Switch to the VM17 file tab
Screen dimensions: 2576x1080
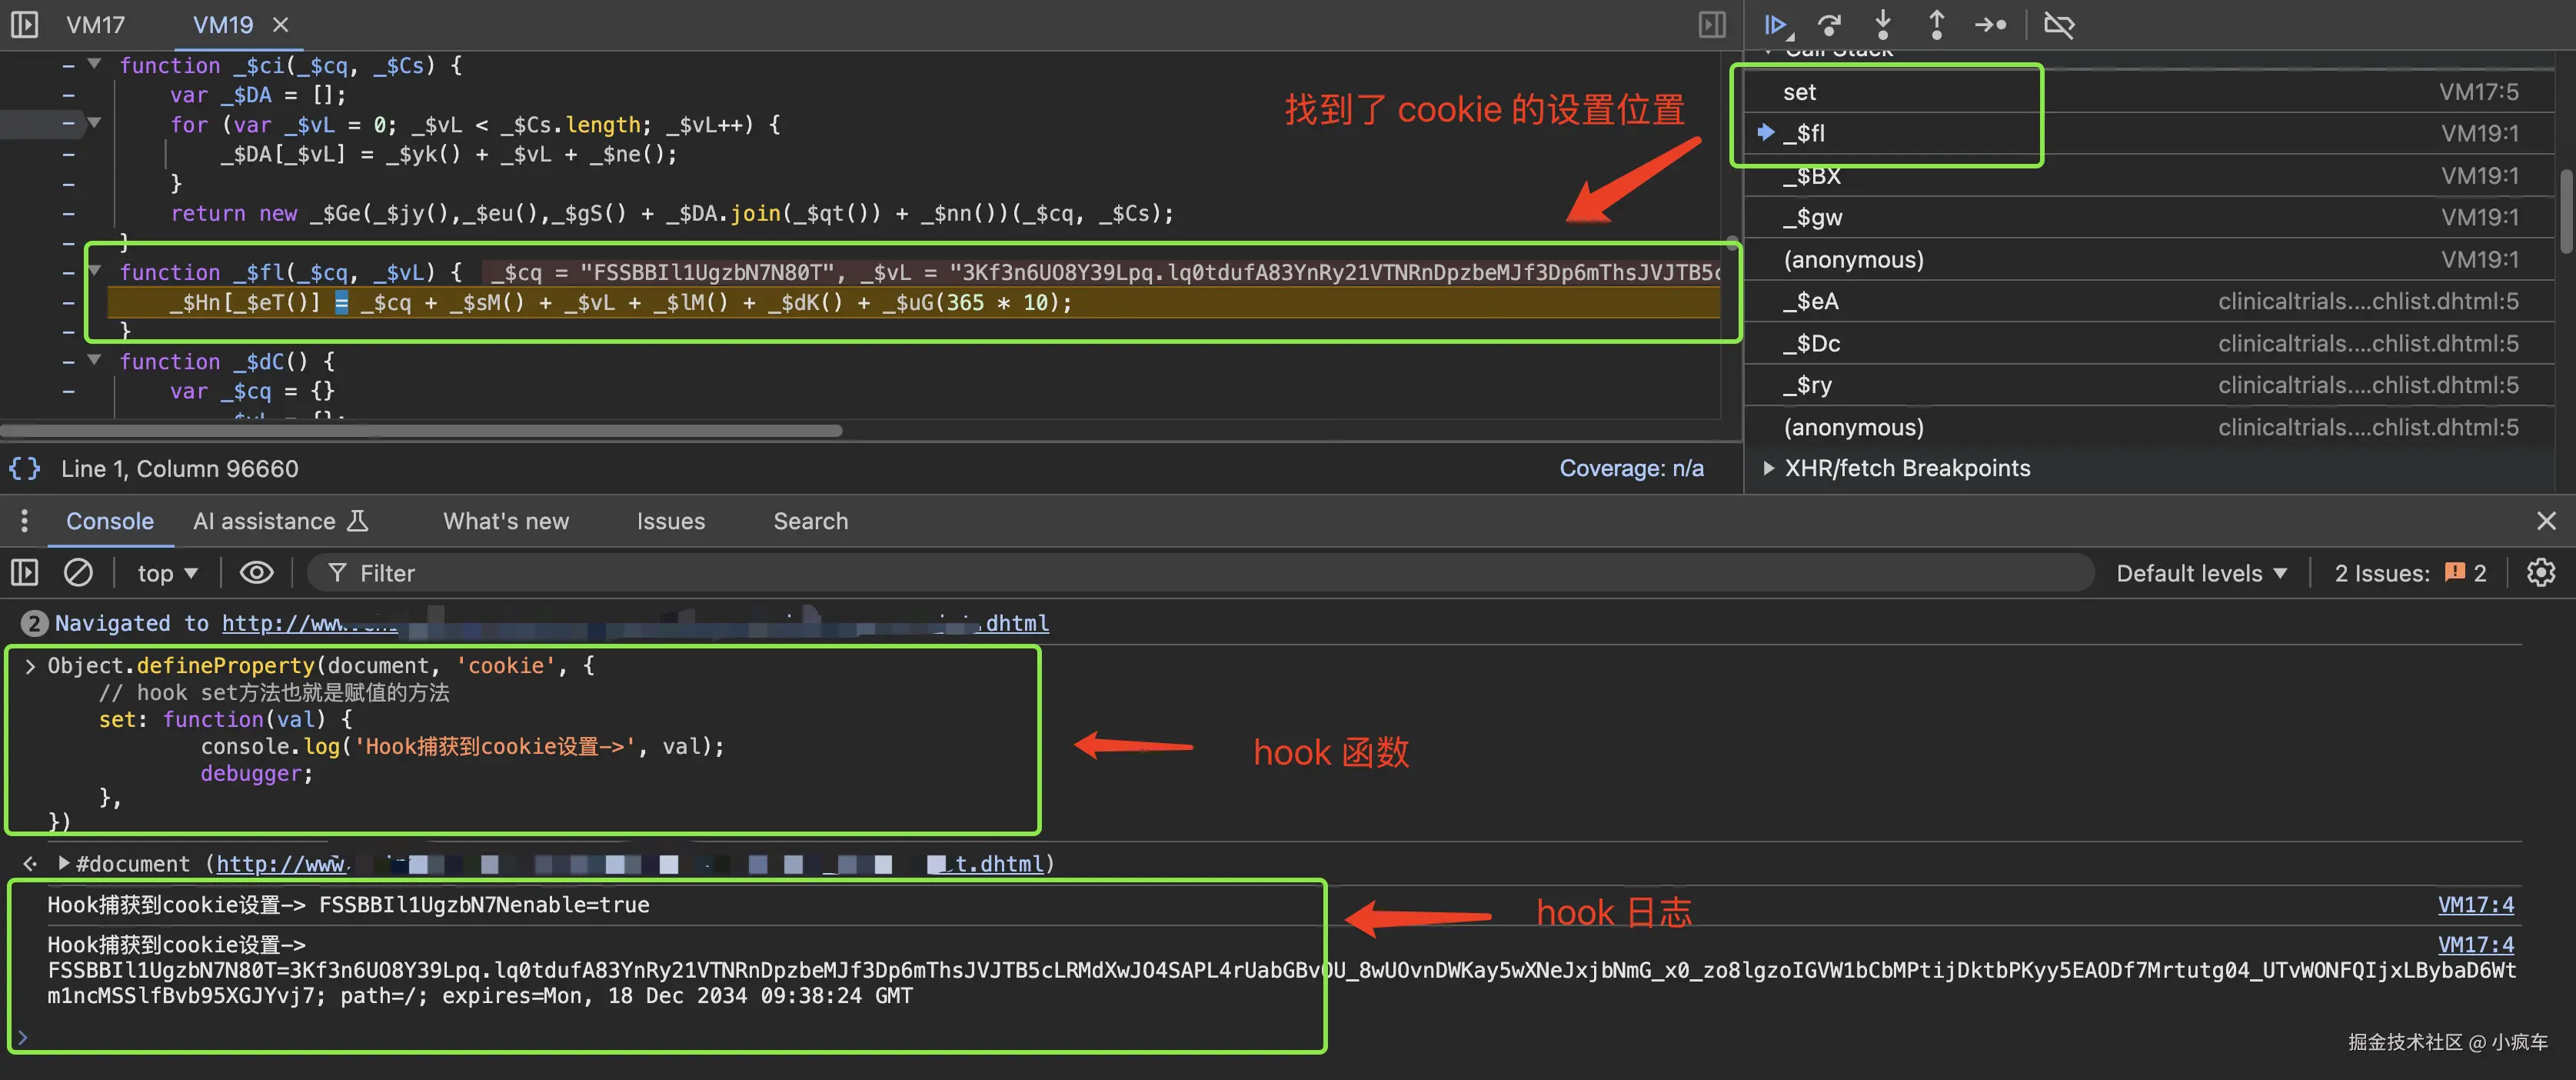[96, 24]
